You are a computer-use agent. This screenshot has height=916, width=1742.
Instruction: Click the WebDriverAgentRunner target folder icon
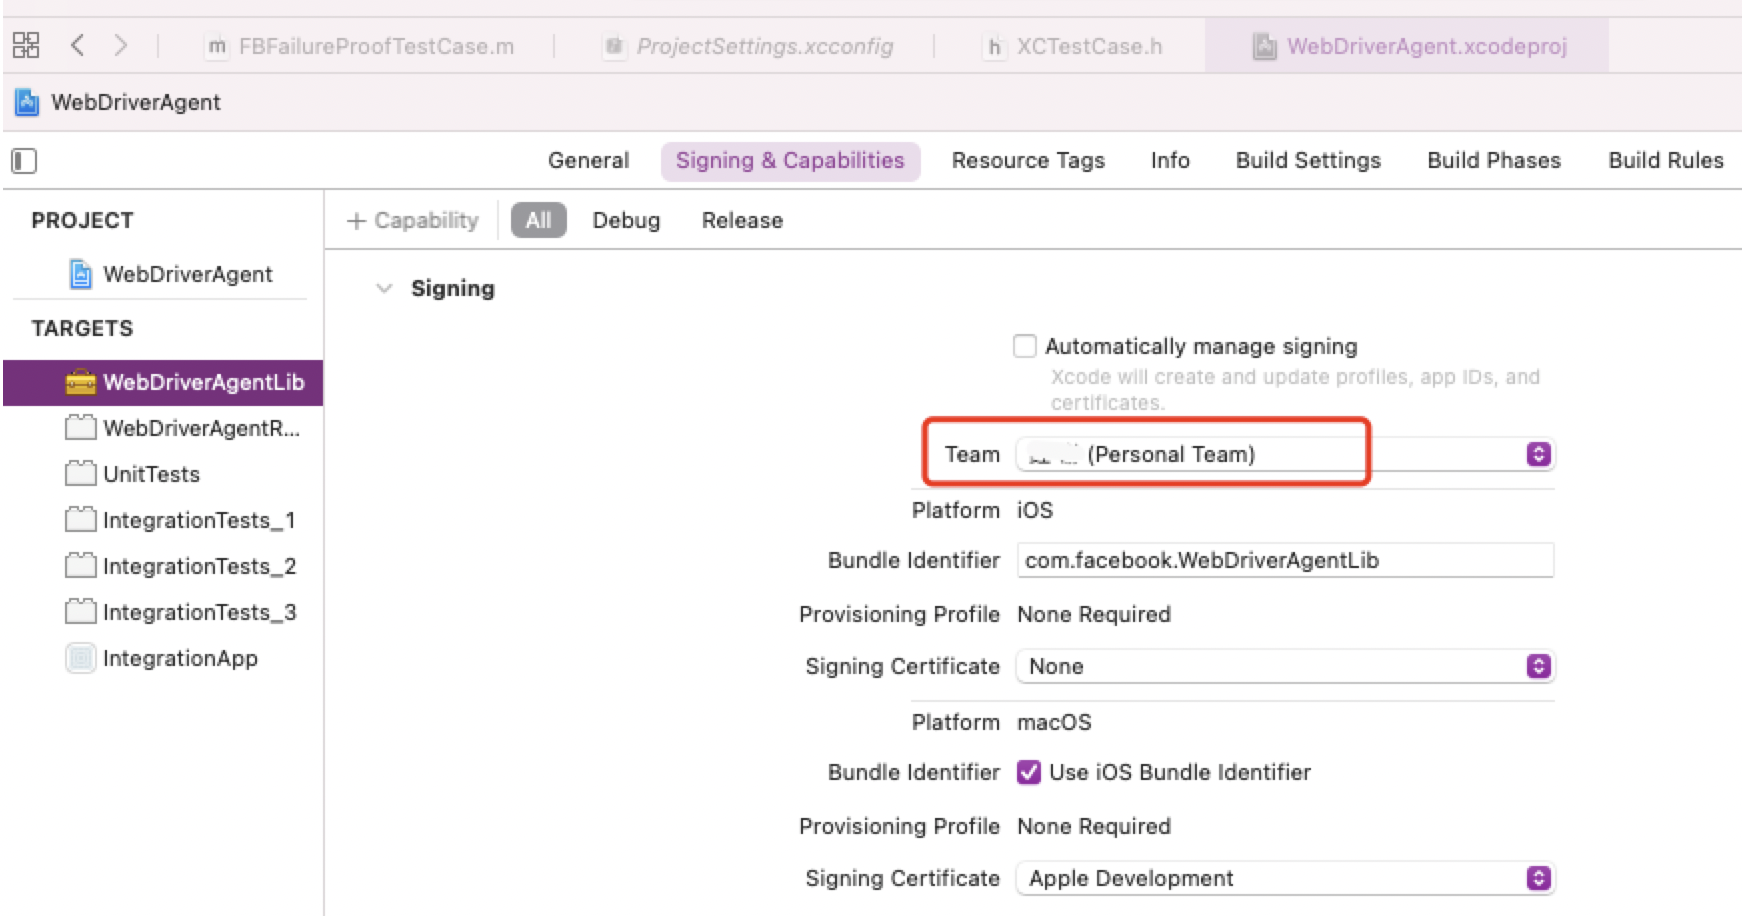point(80,428)
